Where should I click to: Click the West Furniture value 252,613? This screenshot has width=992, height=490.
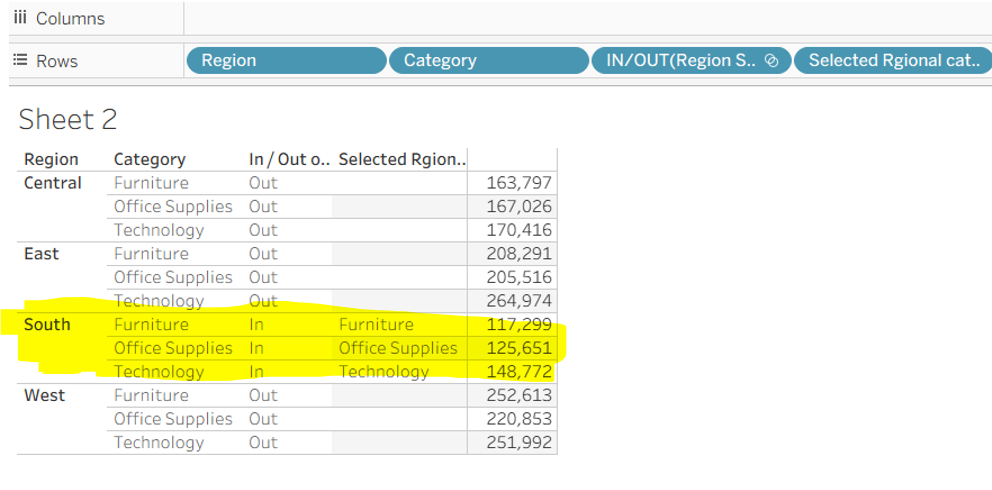pos(519,395)
